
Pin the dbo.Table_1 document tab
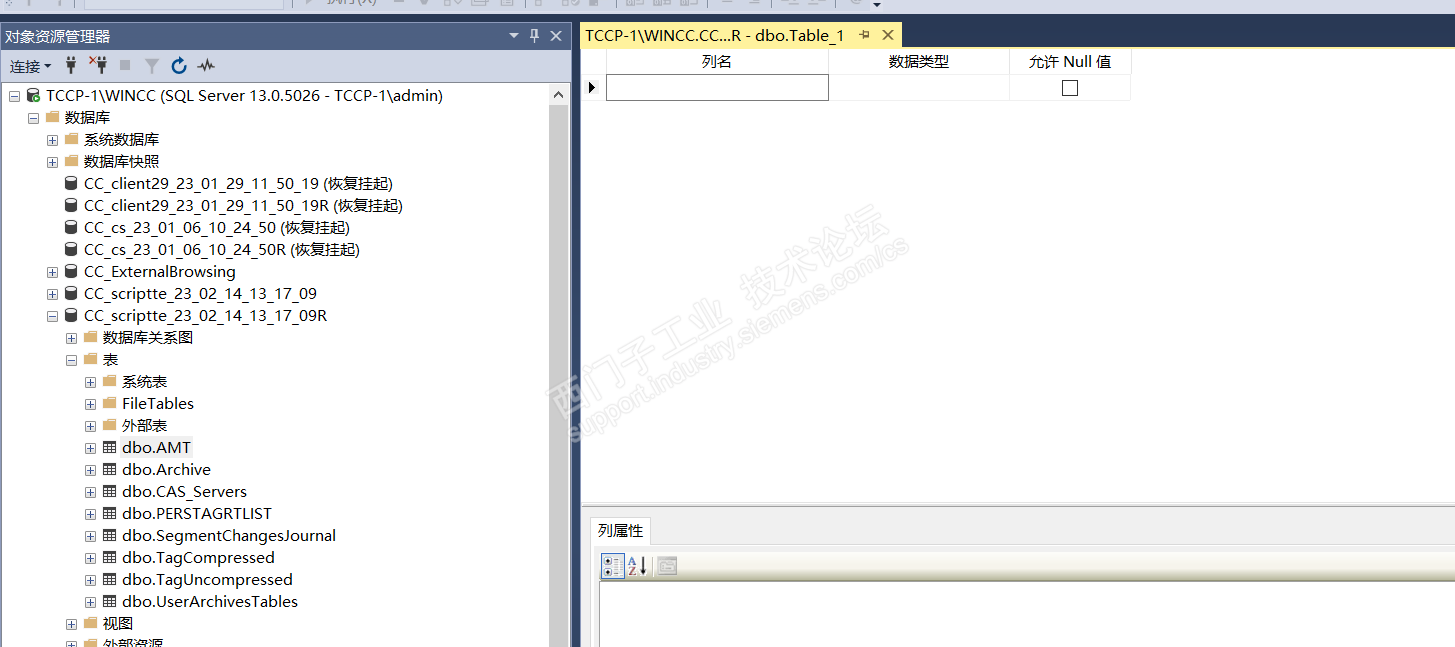(864, 35)
